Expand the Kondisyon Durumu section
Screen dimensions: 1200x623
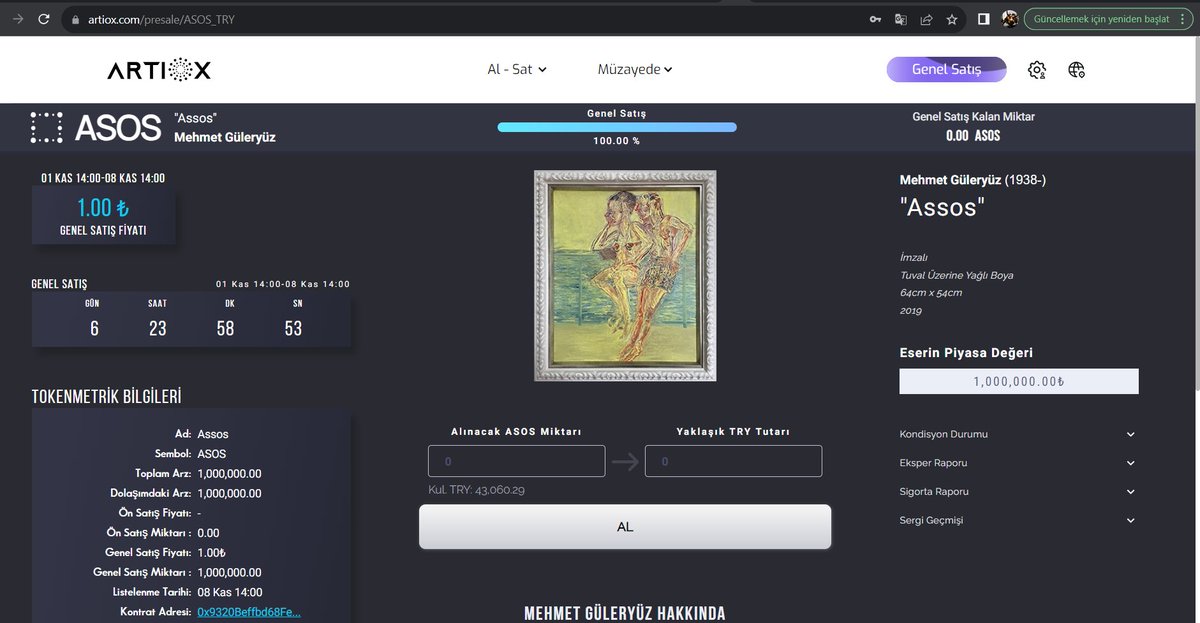tap(1018, 434)
